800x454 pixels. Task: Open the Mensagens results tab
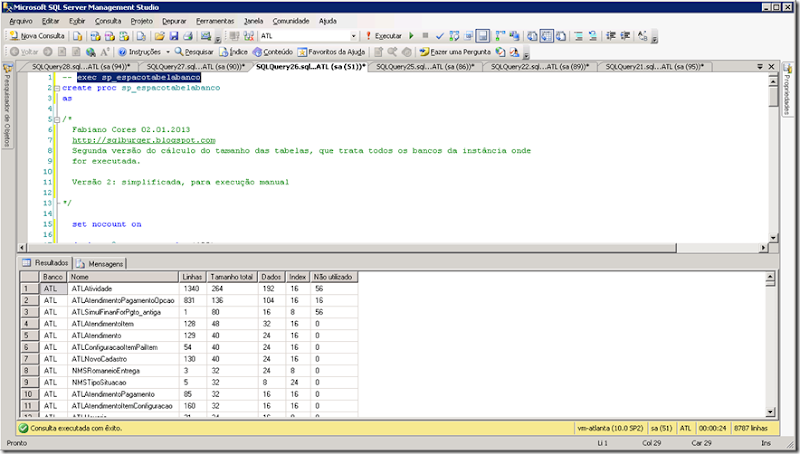(101, 264)
